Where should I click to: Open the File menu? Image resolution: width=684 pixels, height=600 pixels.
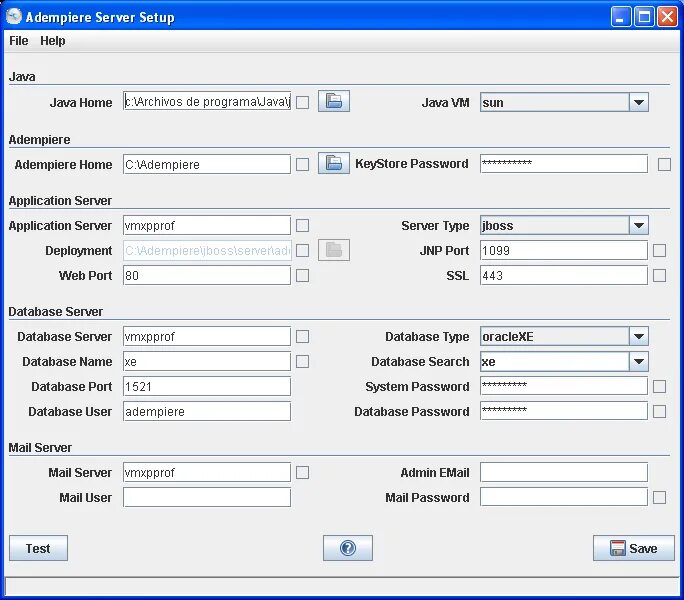(x=19, y=41)
